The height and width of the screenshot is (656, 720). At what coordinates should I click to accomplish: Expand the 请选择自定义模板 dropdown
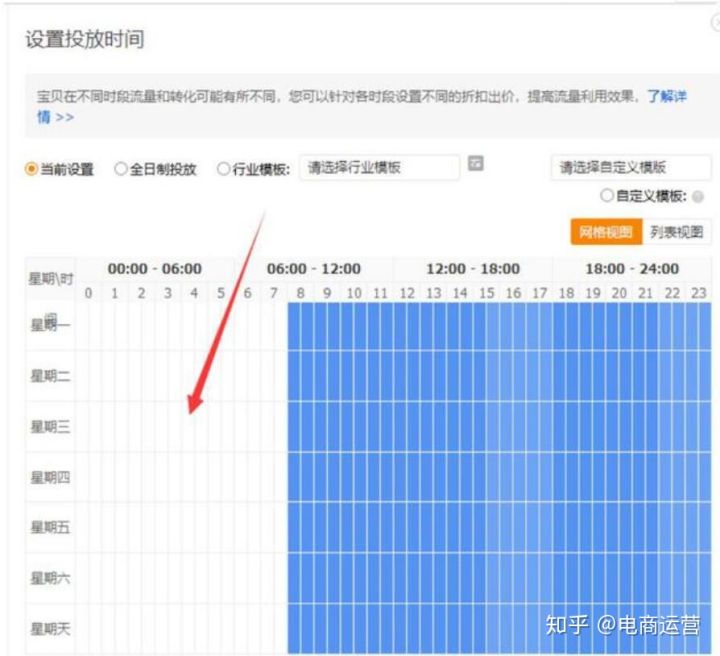pos(631,168)
